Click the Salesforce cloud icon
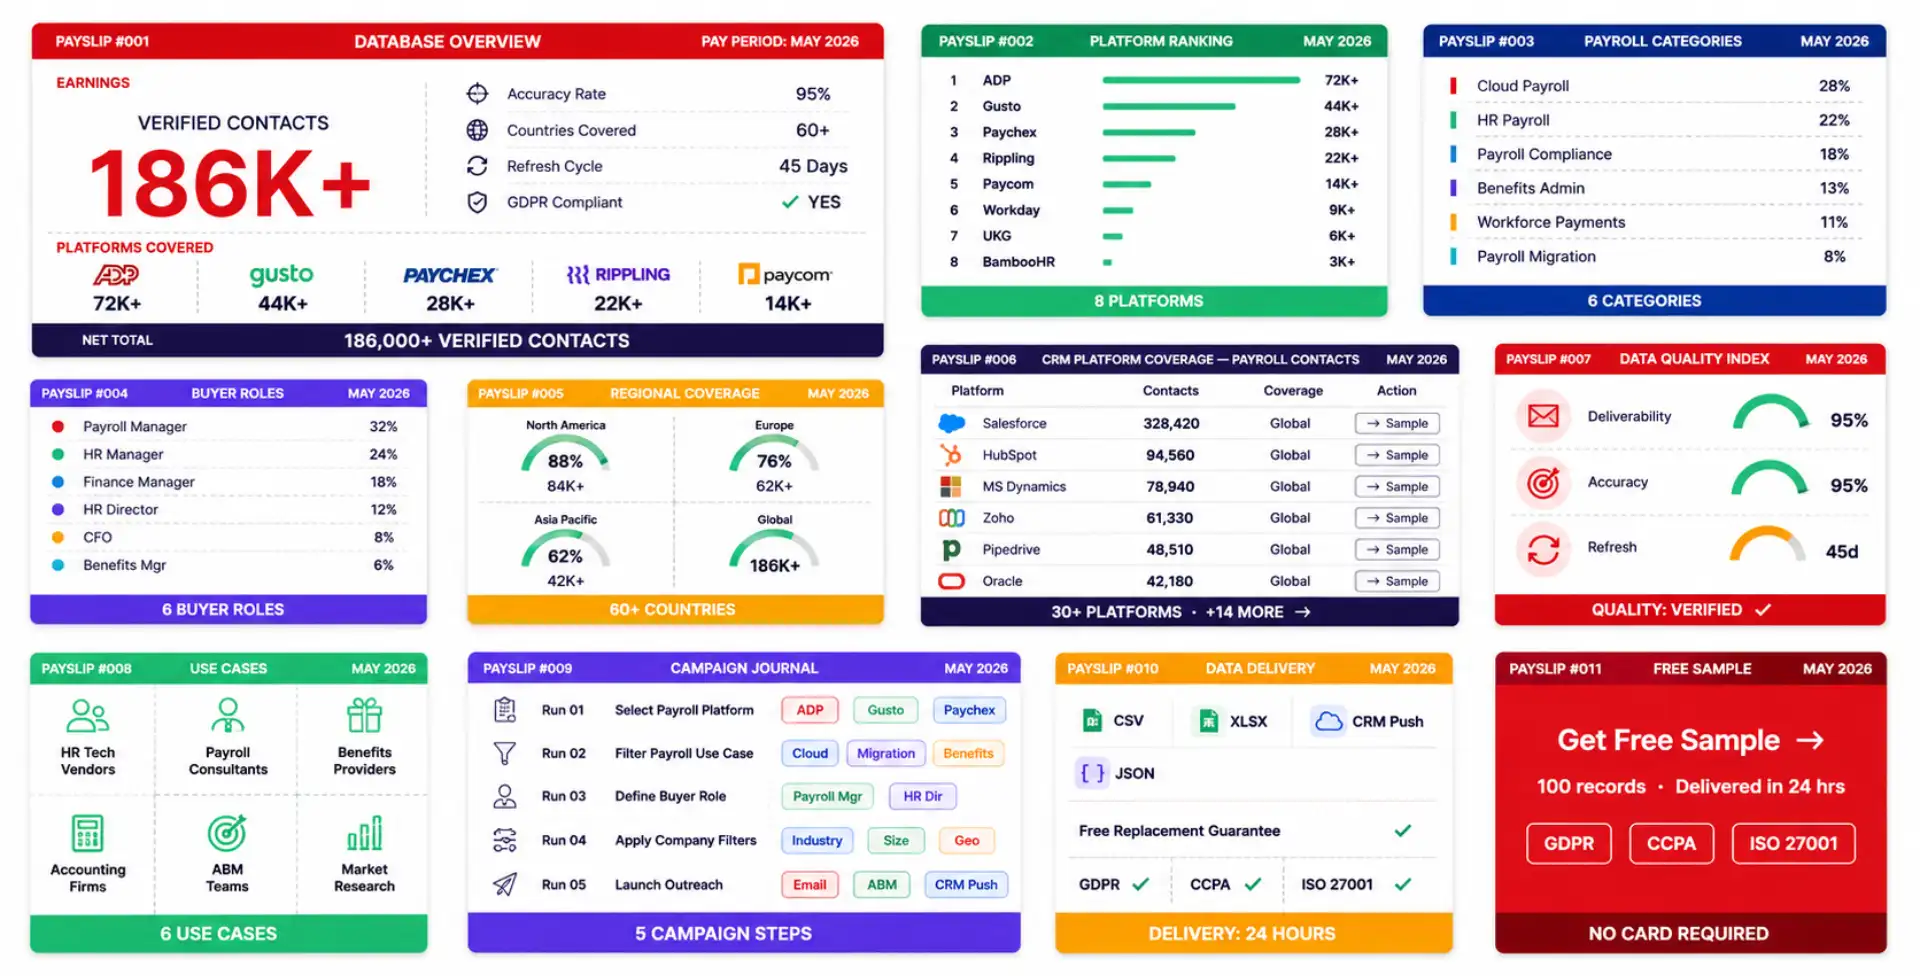Viewport: 1920px width, 976px height. [x=951, y=424]
